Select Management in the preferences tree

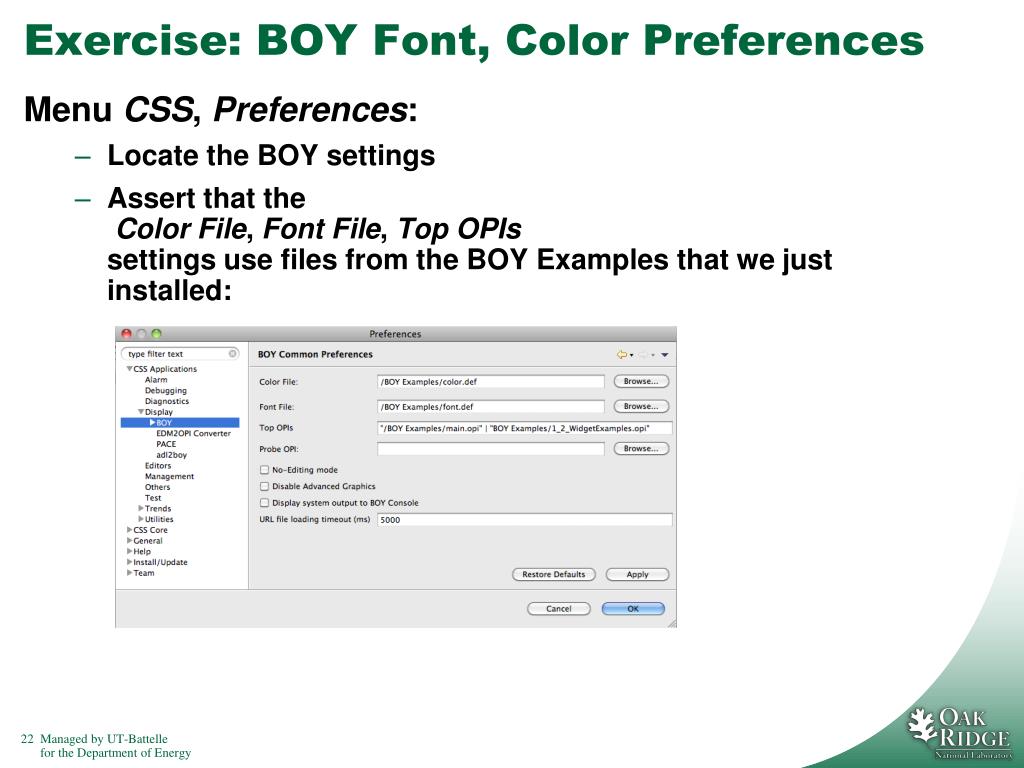170,476
